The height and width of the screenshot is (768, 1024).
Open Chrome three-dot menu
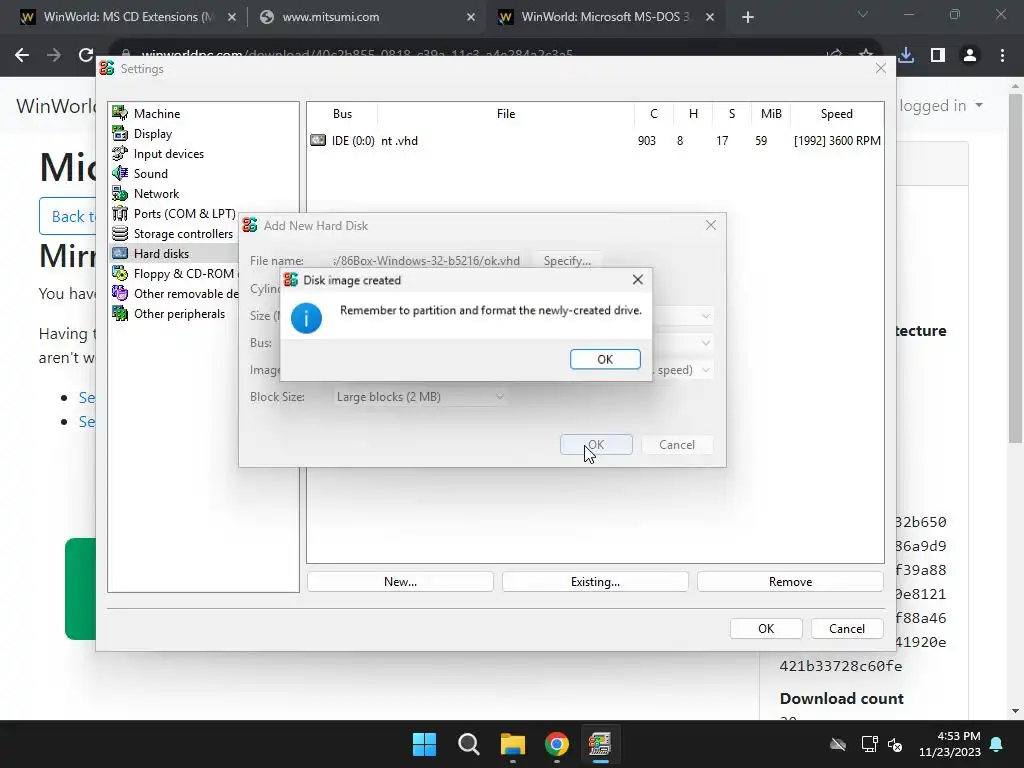[1002, 56]
